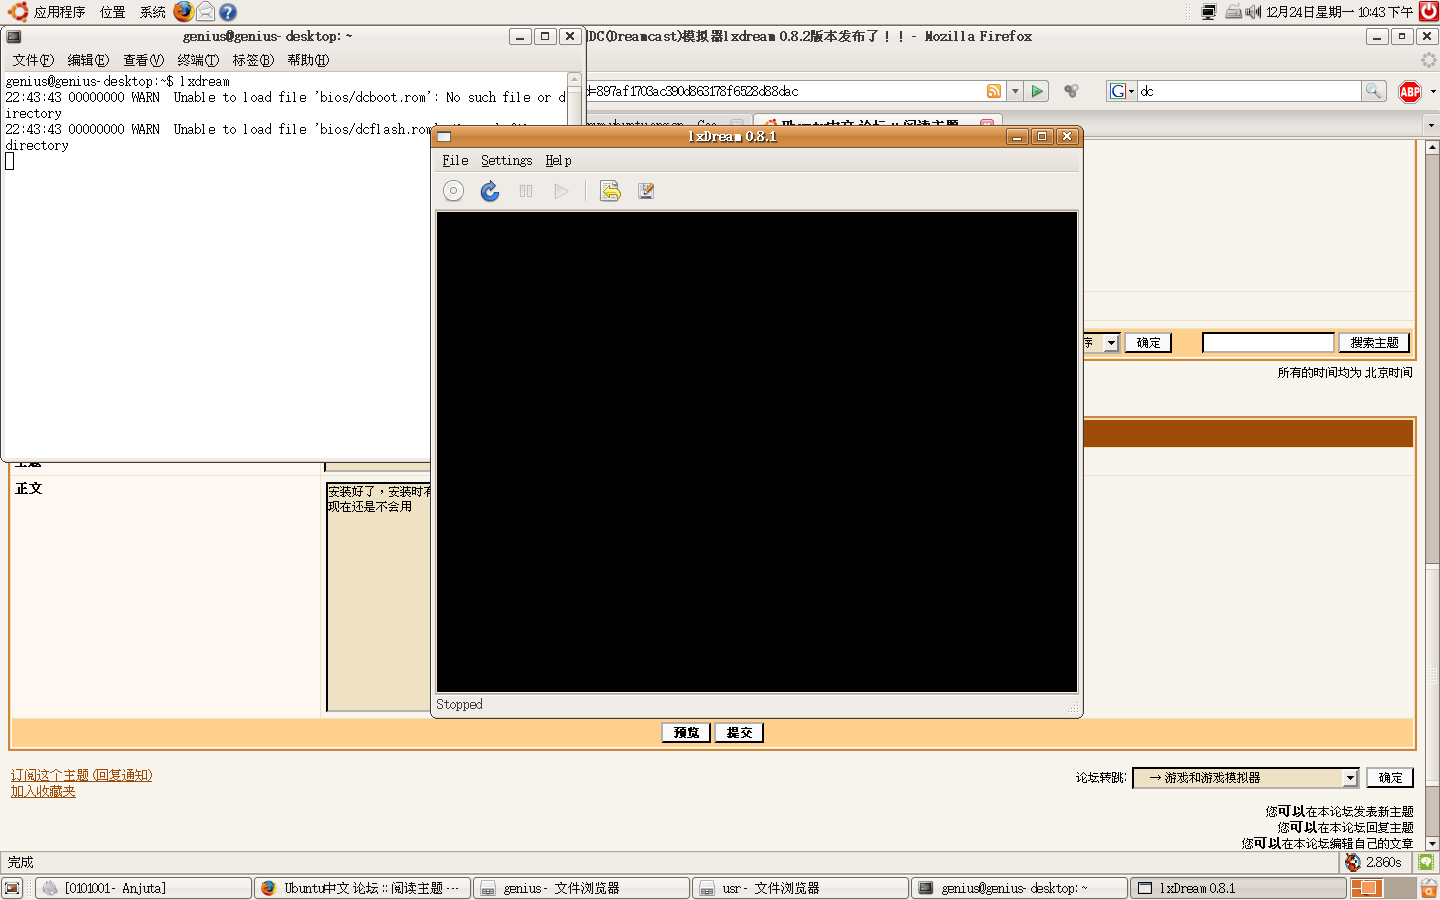Open lxDream Settings menu
This screenshot has height=900, width=1440.
point(506,160)
